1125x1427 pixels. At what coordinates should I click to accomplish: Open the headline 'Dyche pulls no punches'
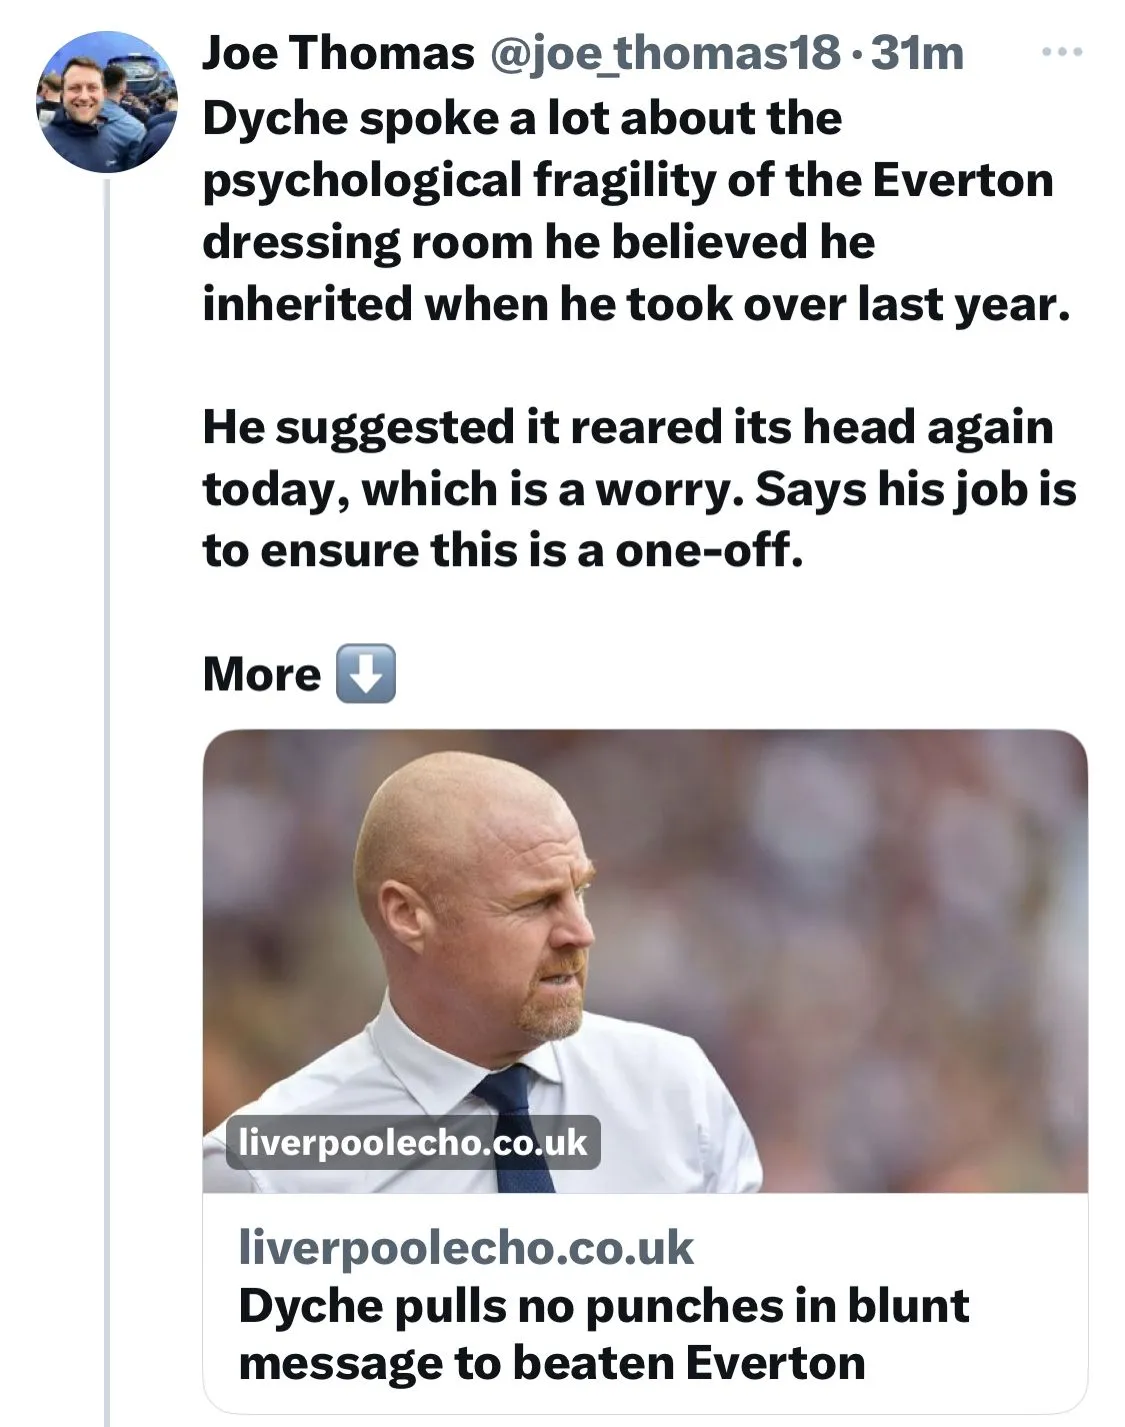pos(603,1306)
